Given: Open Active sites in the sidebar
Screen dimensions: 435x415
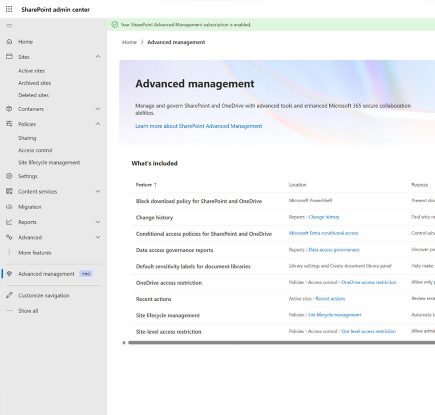Looking at the screenshot, I should coord(31,71).
